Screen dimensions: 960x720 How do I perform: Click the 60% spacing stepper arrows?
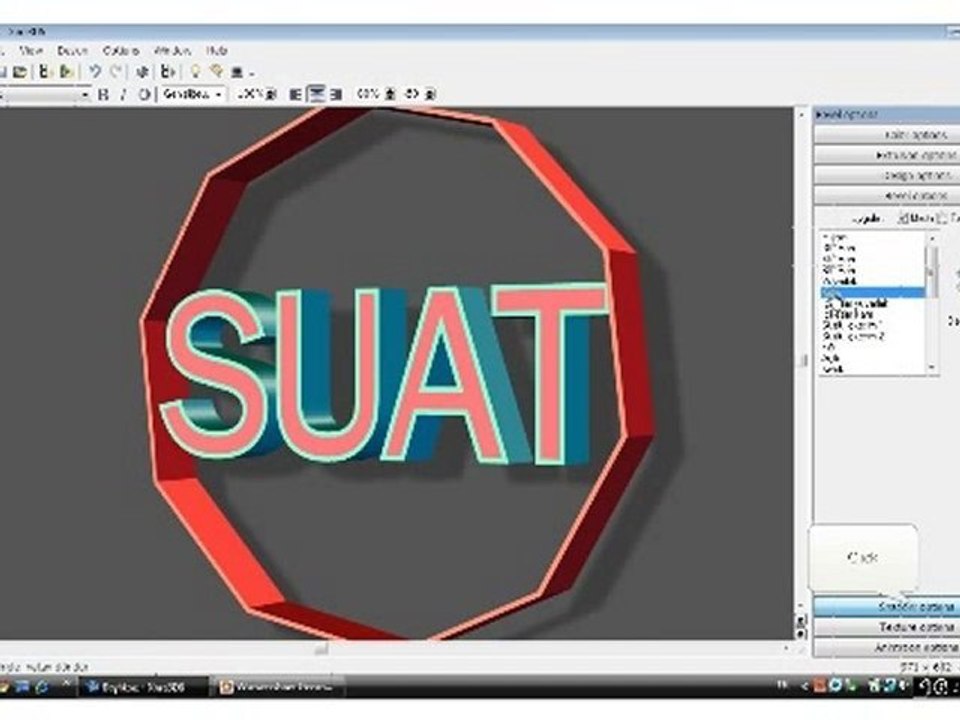point(391,94)
